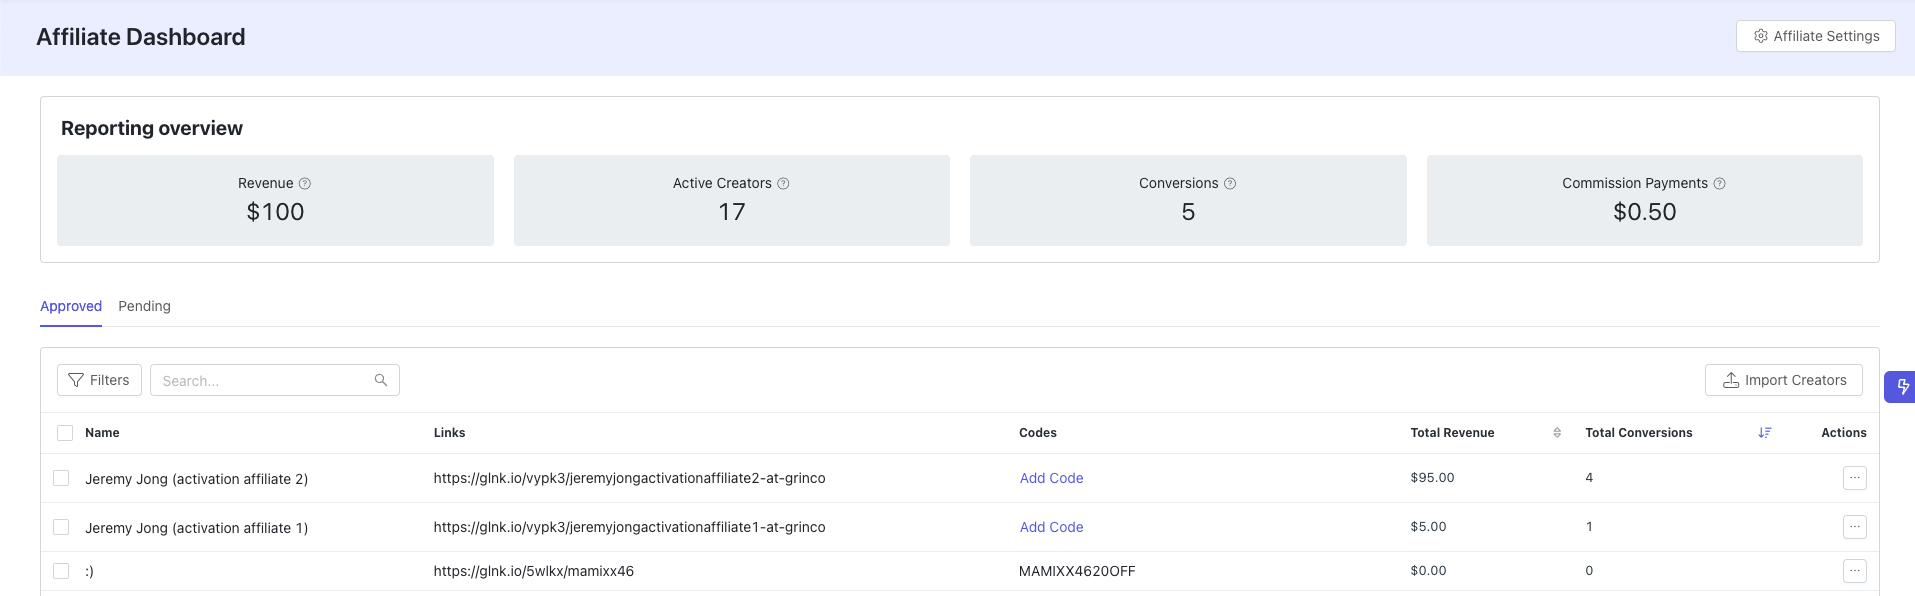This screenshot has height=596, width=1915.
Task: Switch to the Pending tab
Action: click(x=144, y=306)
